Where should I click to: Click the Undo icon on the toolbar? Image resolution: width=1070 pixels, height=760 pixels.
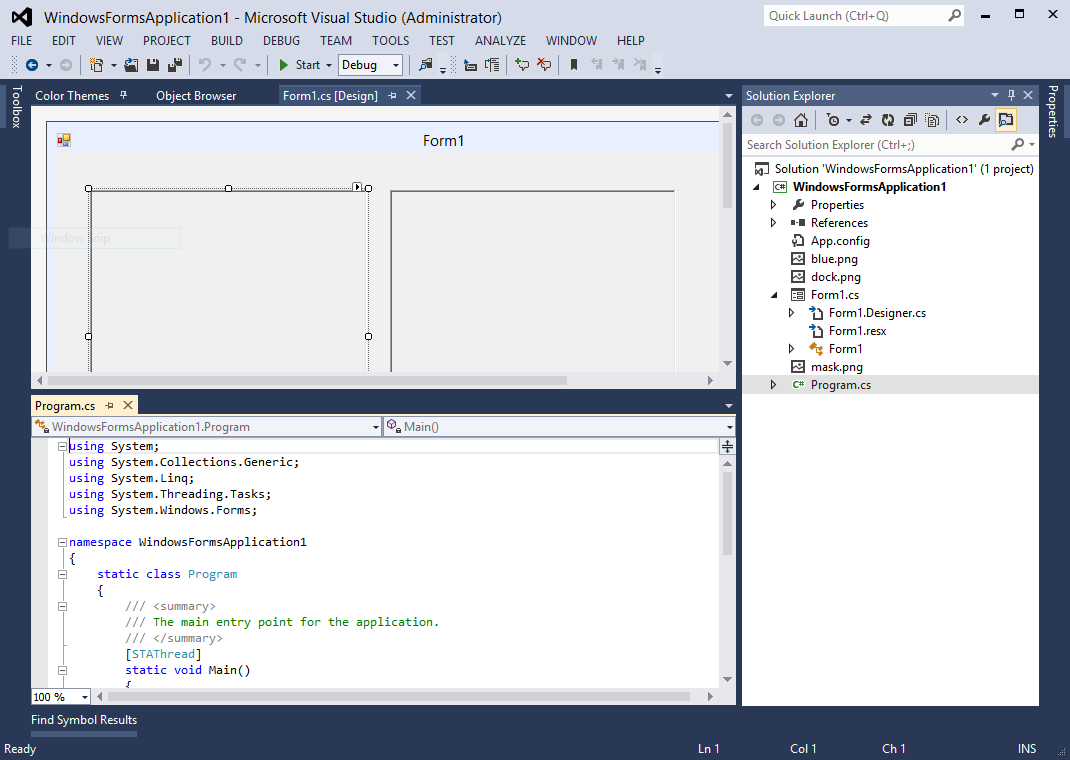point(205,65)
